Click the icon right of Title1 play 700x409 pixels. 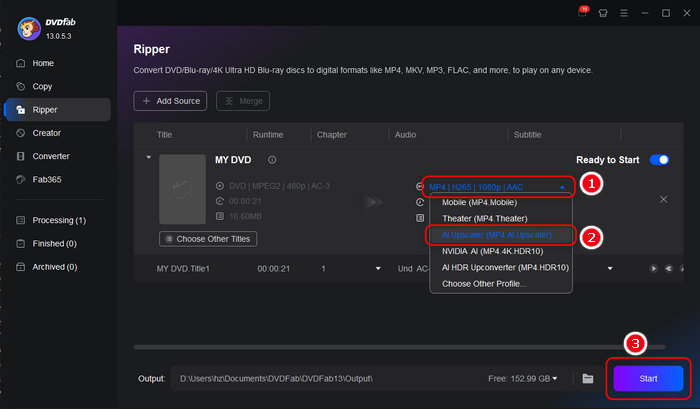coord(668,268)
